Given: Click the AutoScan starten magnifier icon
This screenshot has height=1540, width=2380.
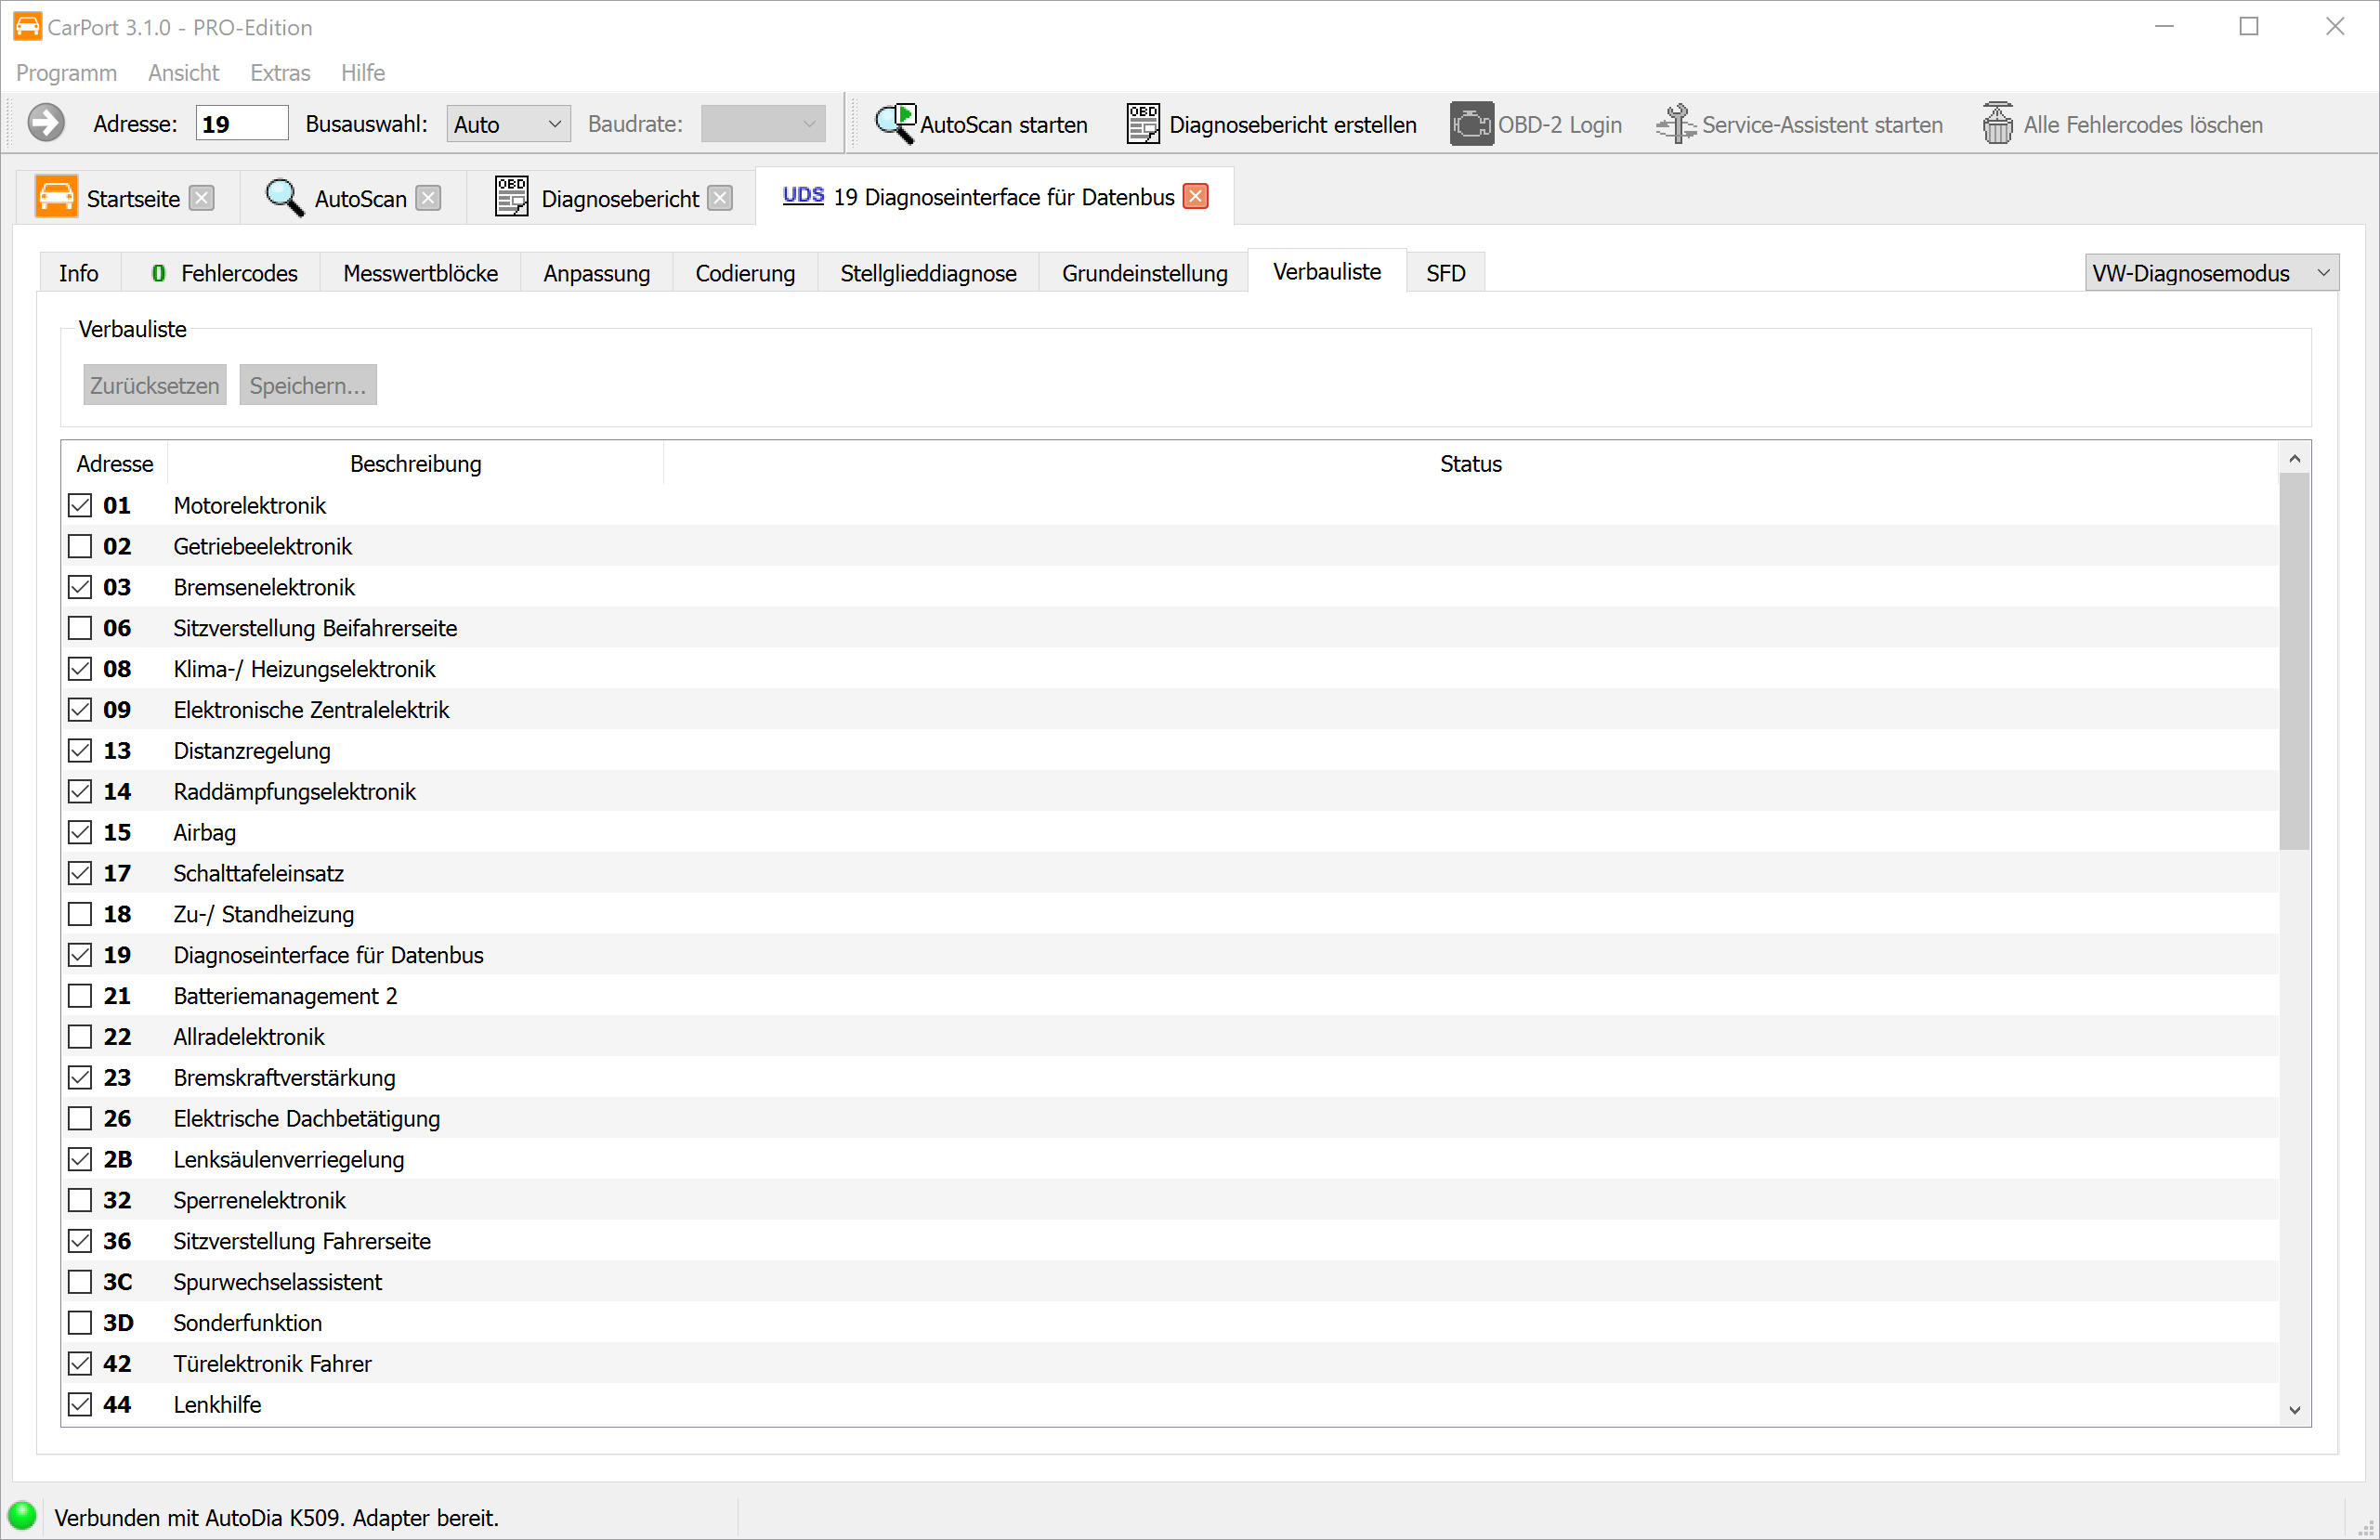Looking at the screenshot, I should click(894, 124).
